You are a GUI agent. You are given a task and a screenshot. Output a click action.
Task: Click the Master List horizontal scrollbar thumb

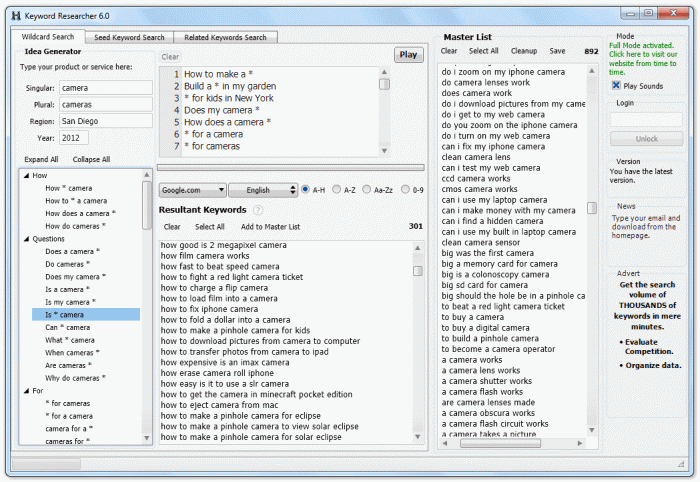click(x=500, y=443)
